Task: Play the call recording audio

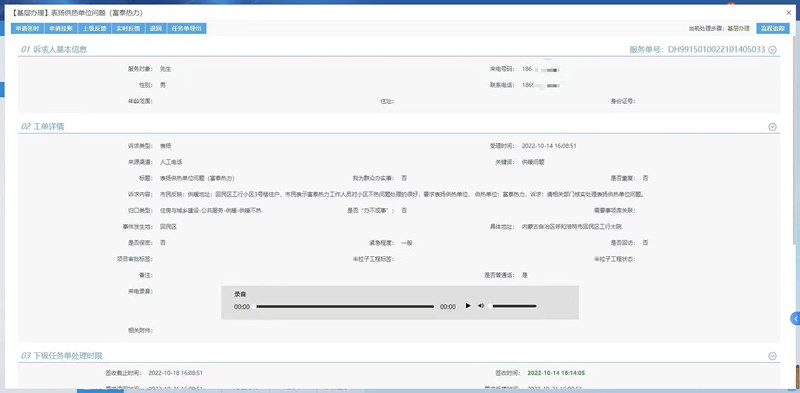Action: 468,306
